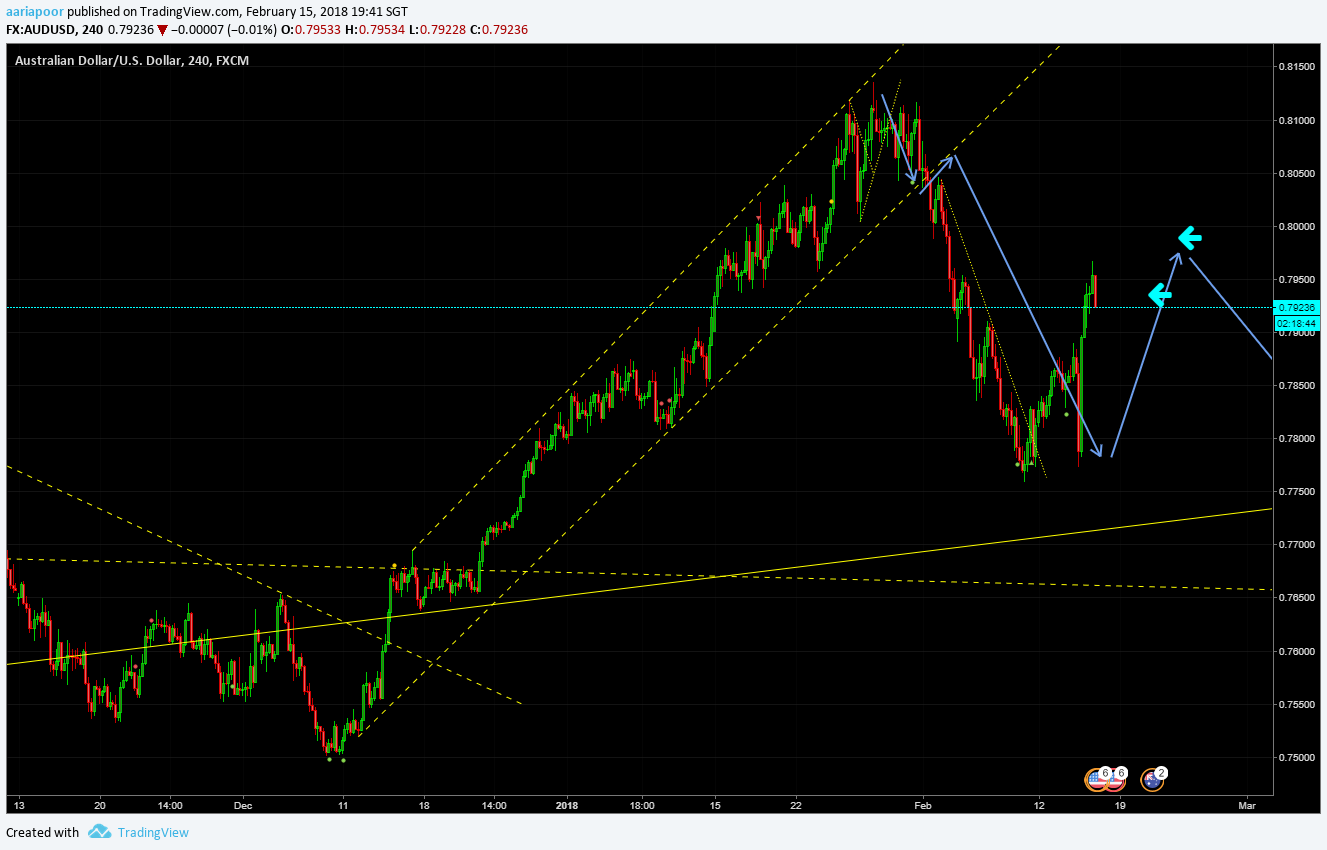Click the 'Created with' footer text
This screenshot has height=850, width=1327.
(x=42, y=832)
